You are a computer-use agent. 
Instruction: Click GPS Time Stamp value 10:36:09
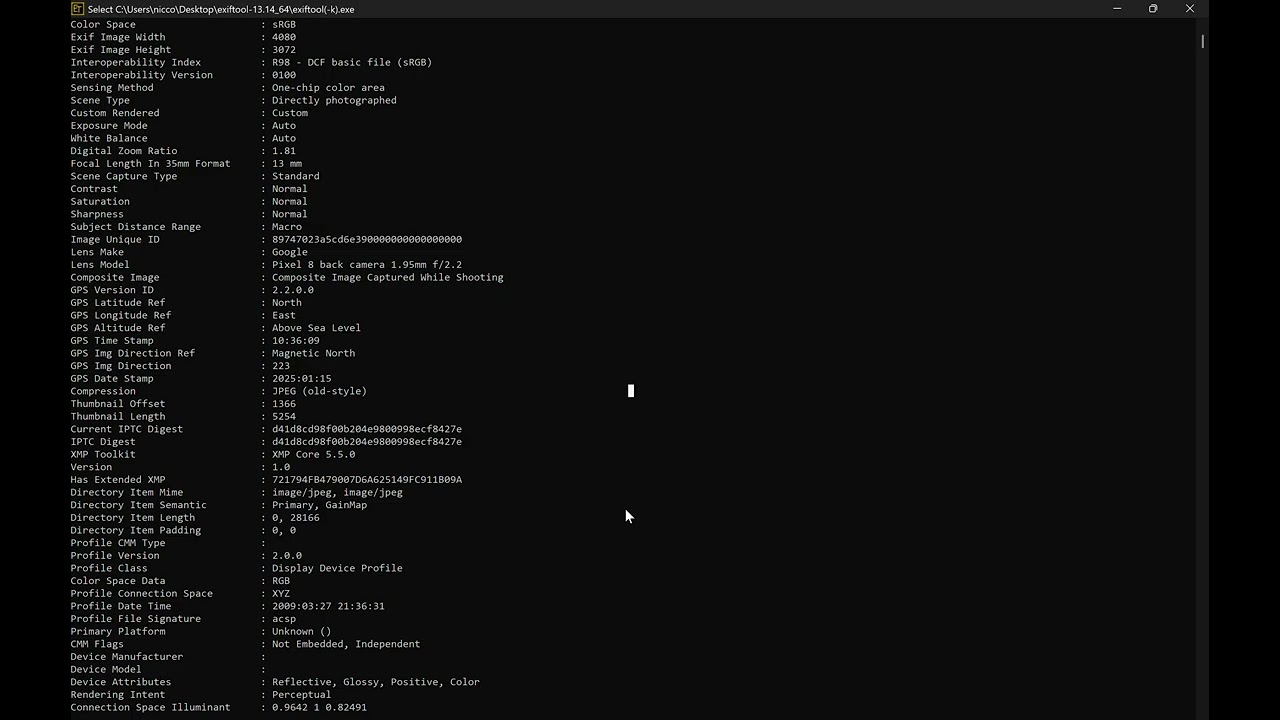point(296,341)
